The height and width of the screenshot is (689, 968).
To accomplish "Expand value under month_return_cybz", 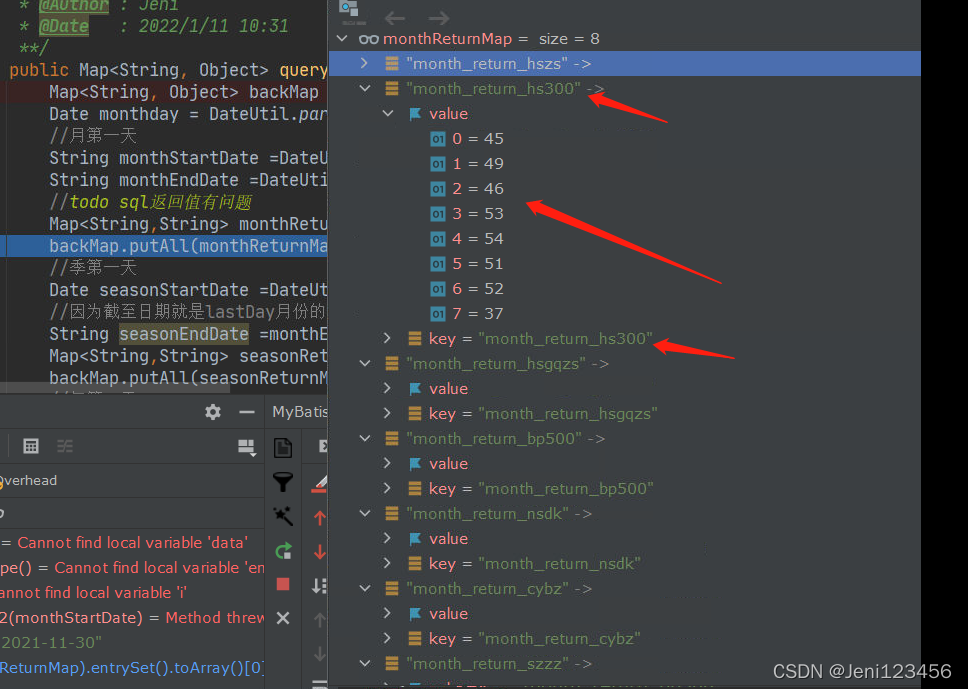I will (387, 613).
